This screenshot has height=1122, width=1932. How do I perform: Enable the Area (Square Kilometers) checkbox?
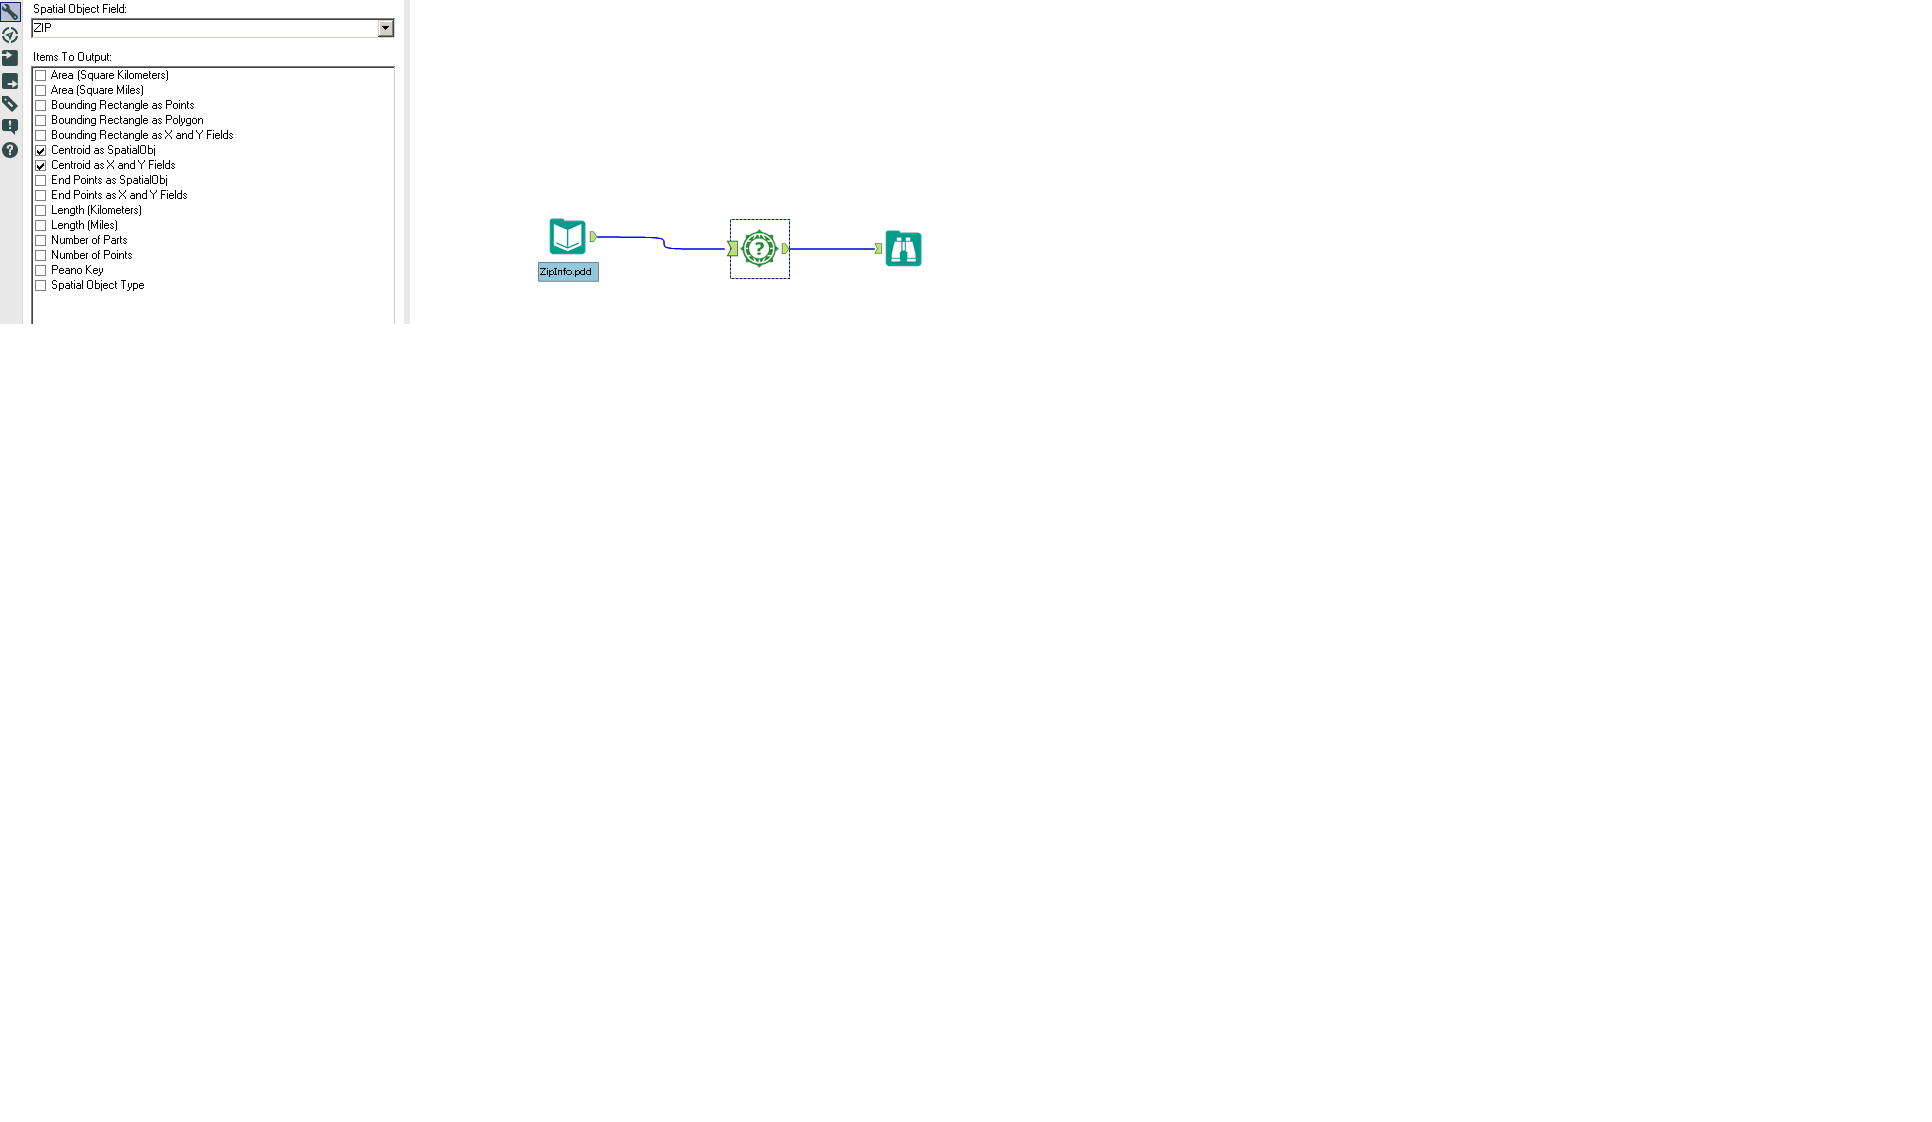[x=40, y=73]
